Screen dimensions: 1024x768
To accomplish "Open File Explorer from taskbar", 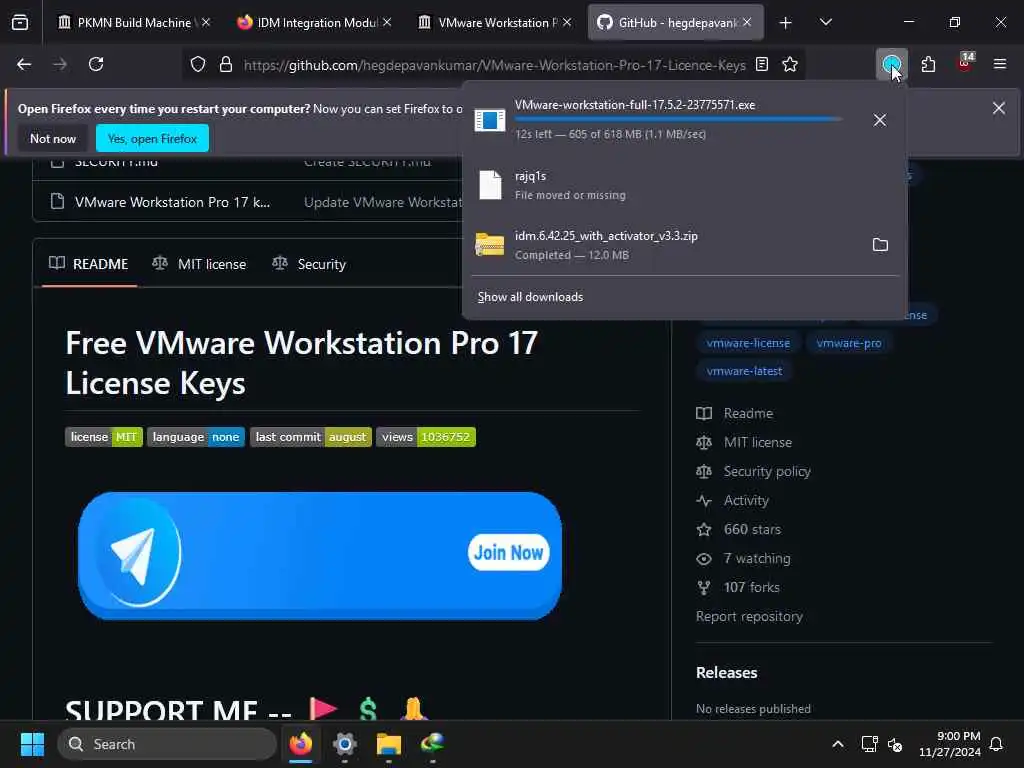I will point(389,744).
